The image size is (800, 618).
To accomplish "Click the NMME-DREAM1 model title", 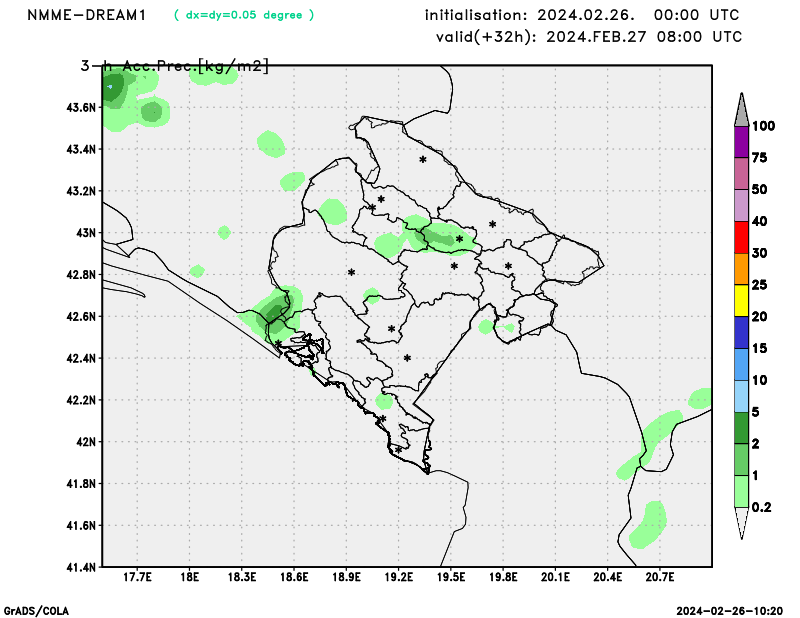I will pyautogui.click(x=86, y=15).
